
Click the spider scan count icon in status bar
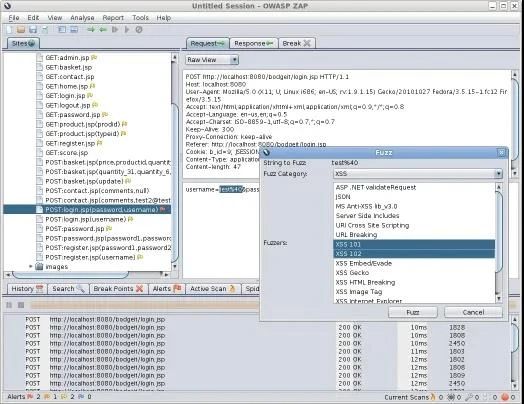pos(451,397)
